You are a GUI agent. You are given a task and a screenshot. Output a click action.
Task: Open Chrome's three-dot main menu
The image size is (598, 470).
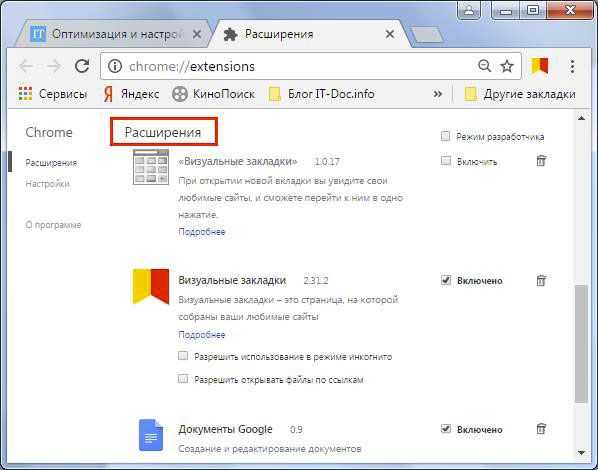(x=572, y=66)
